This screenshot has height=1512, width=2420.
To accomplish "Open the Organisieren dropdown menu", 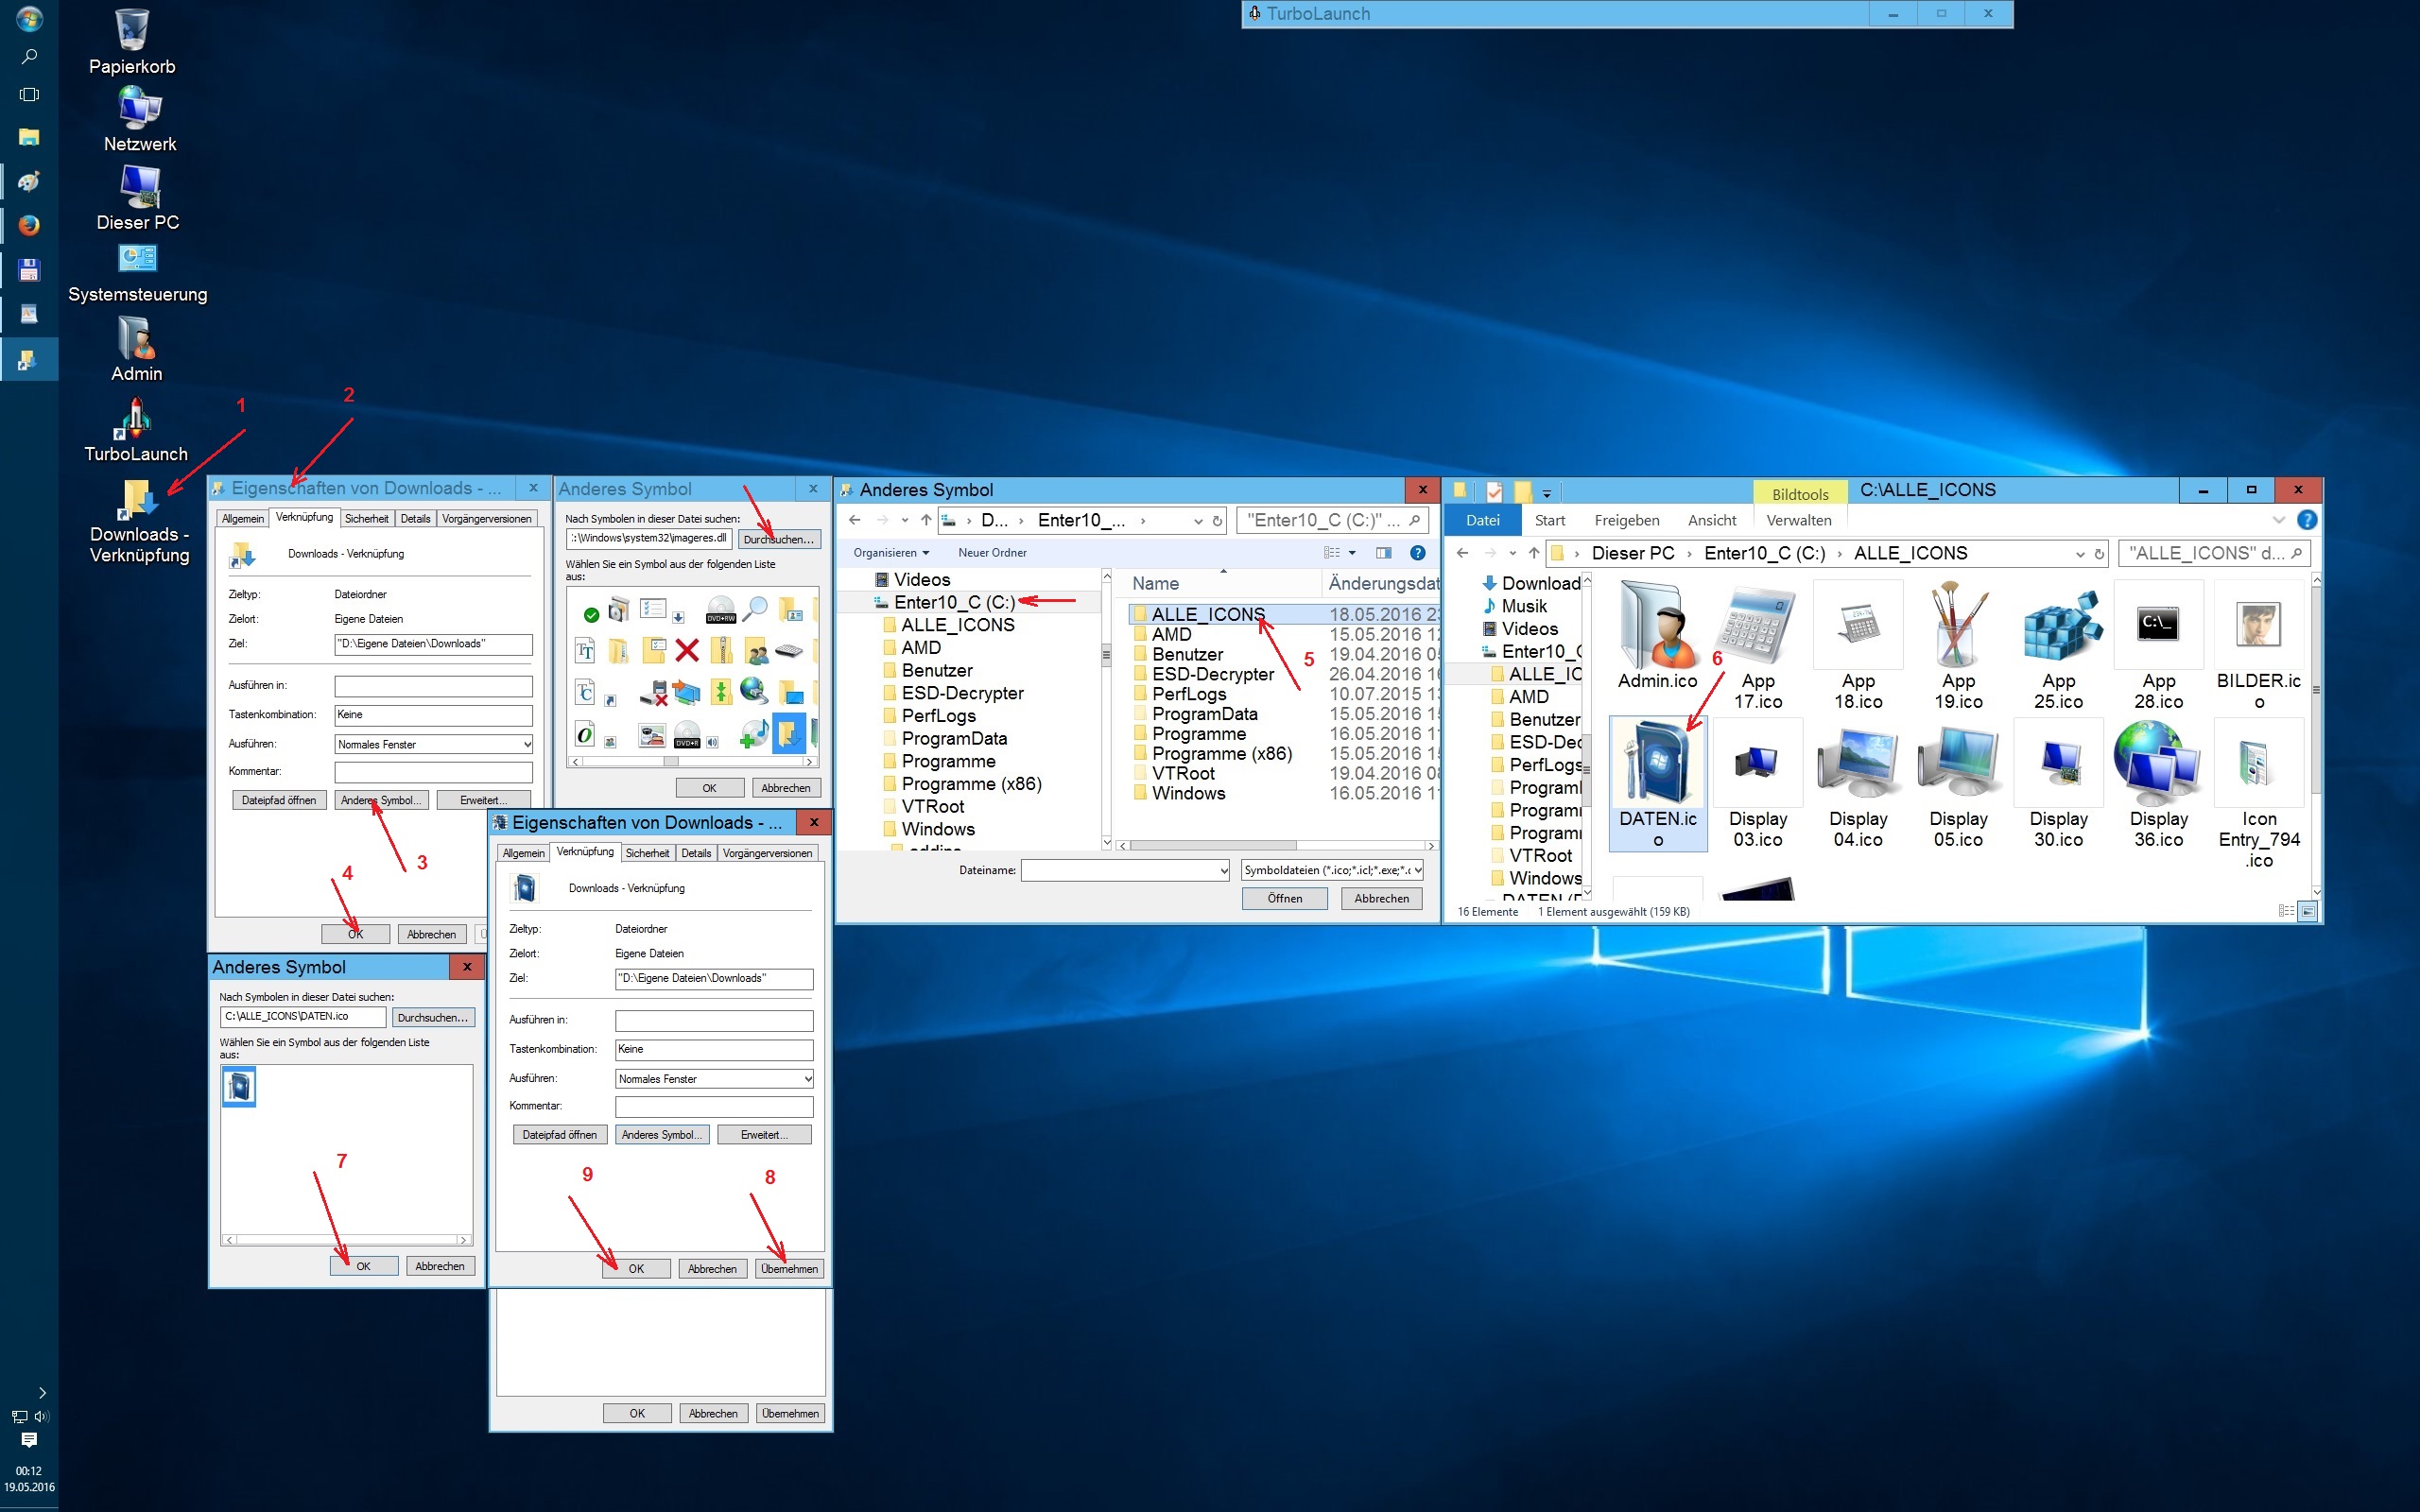I will click(x=890, y=553).
